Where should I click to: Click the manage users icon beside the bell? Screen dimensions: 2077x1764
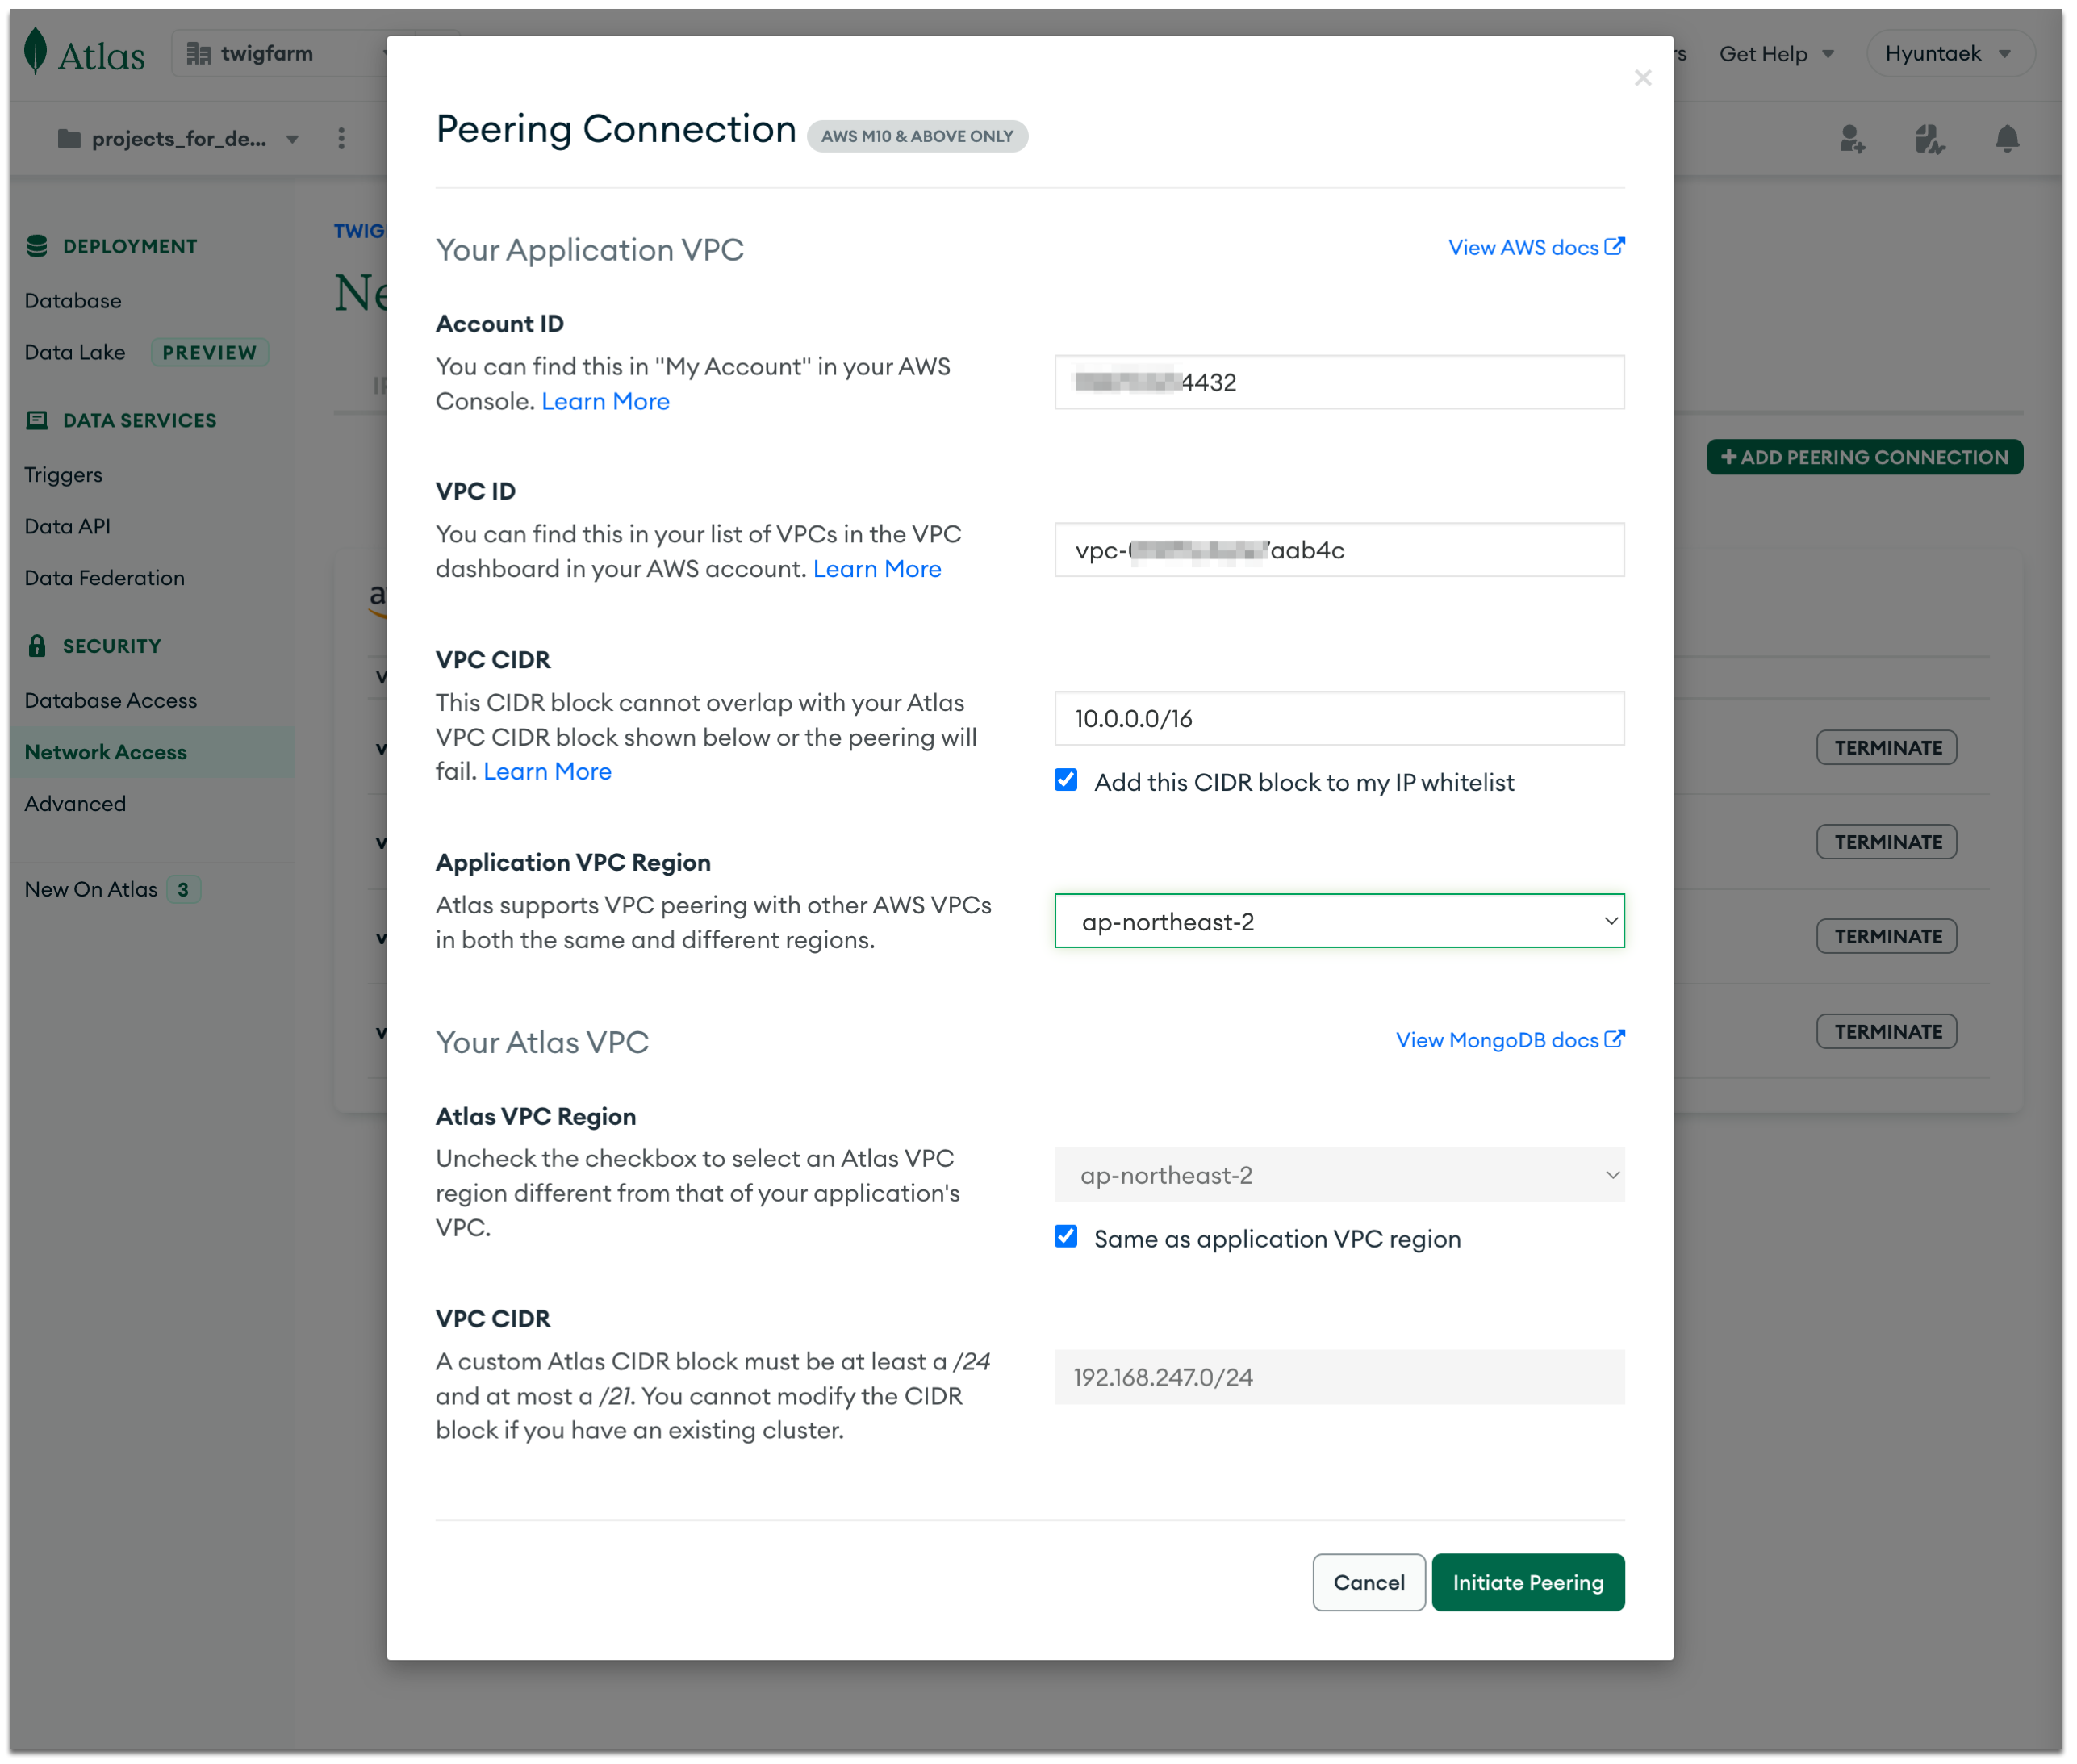tap(1929, 140)
